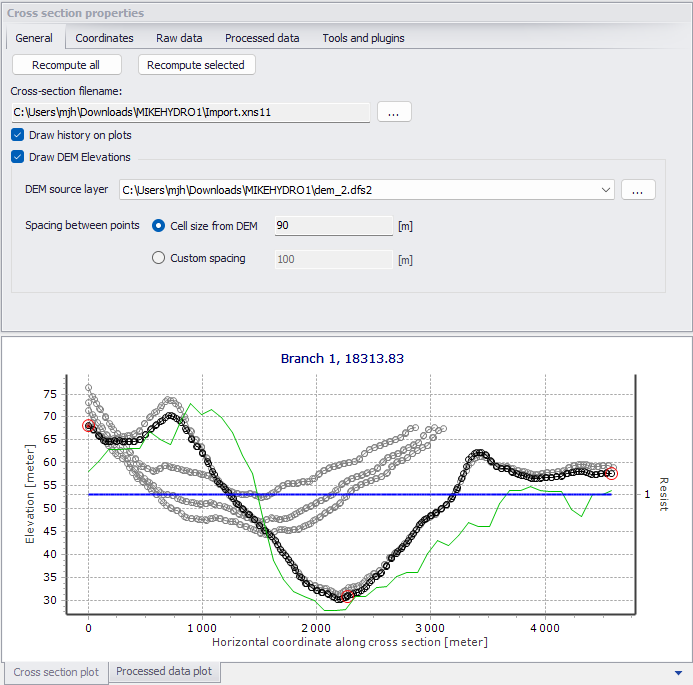Click Recompute selected button
693x685 pixels.
196,65
